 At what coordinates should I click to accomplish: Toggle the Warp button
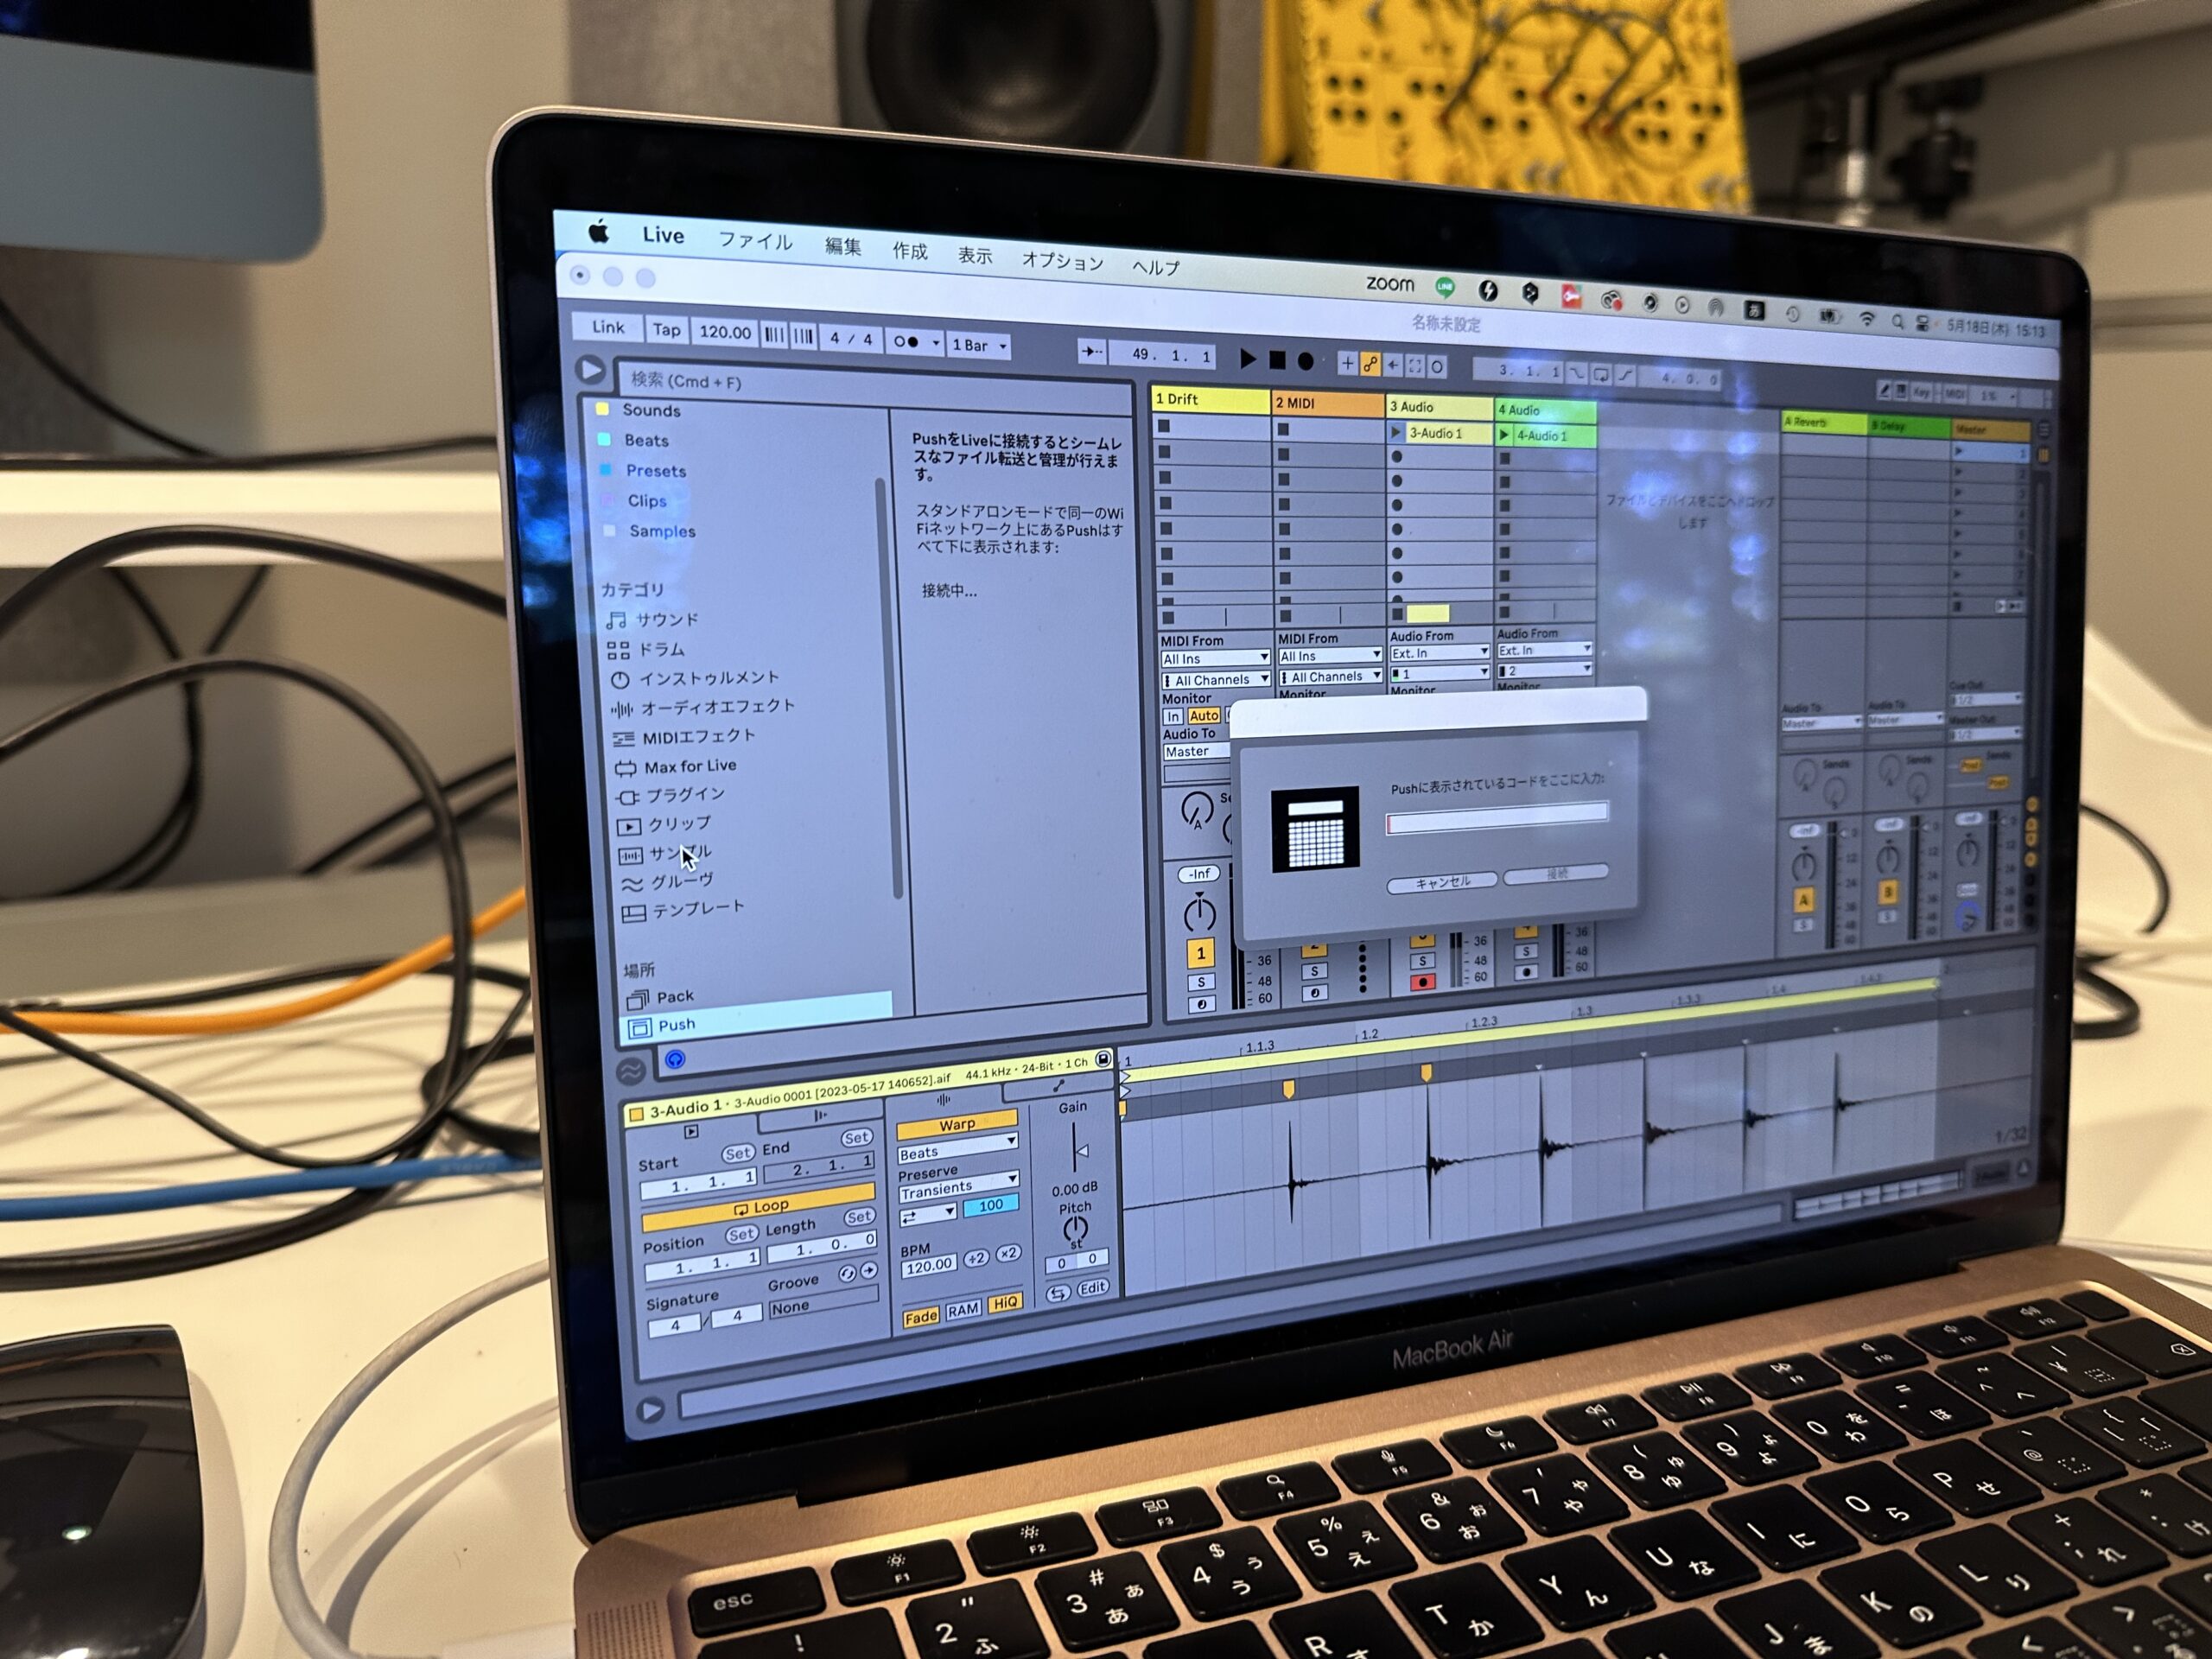(x=957, y=1124)
